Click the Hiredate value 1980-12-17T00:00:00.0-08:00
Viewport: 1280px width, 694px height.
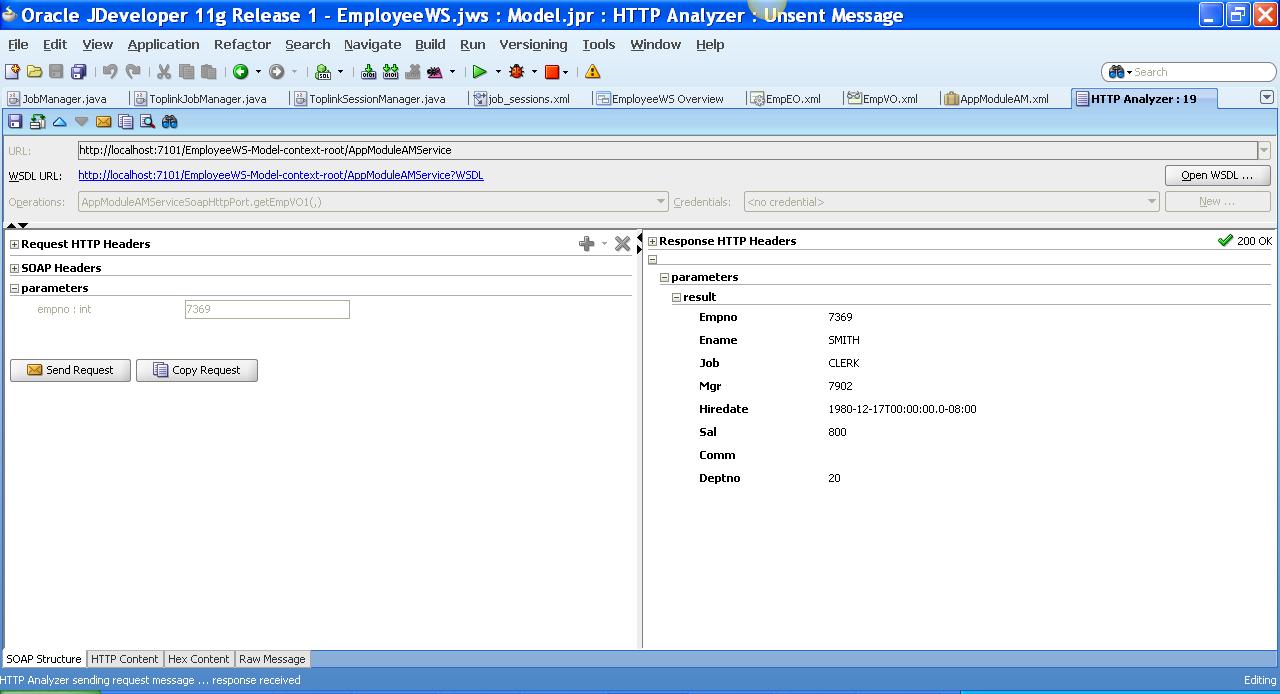point(902,409)
